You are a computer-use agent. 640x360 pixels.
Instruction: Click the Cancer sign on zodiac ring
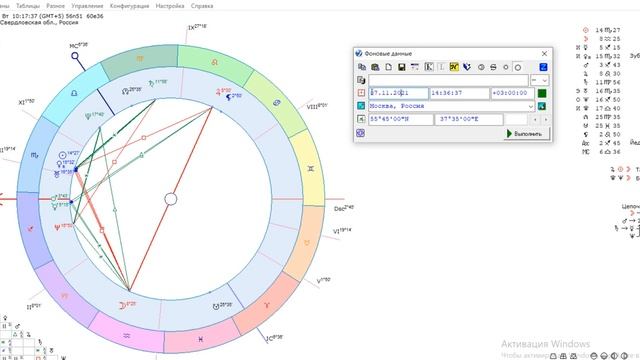277,103
